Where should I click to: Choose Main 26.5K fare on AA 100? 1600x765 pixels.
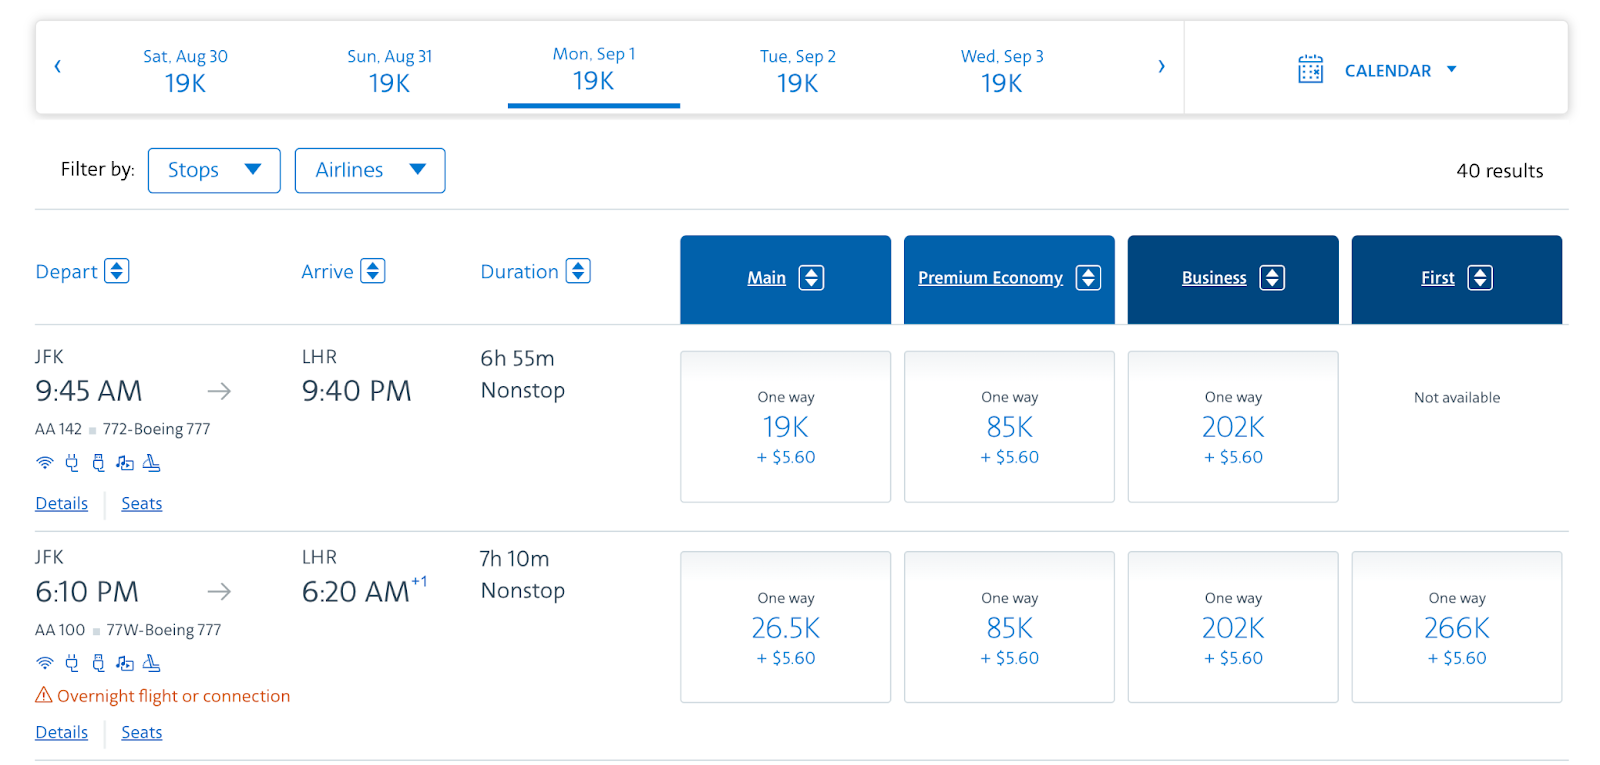coord(785,627)
